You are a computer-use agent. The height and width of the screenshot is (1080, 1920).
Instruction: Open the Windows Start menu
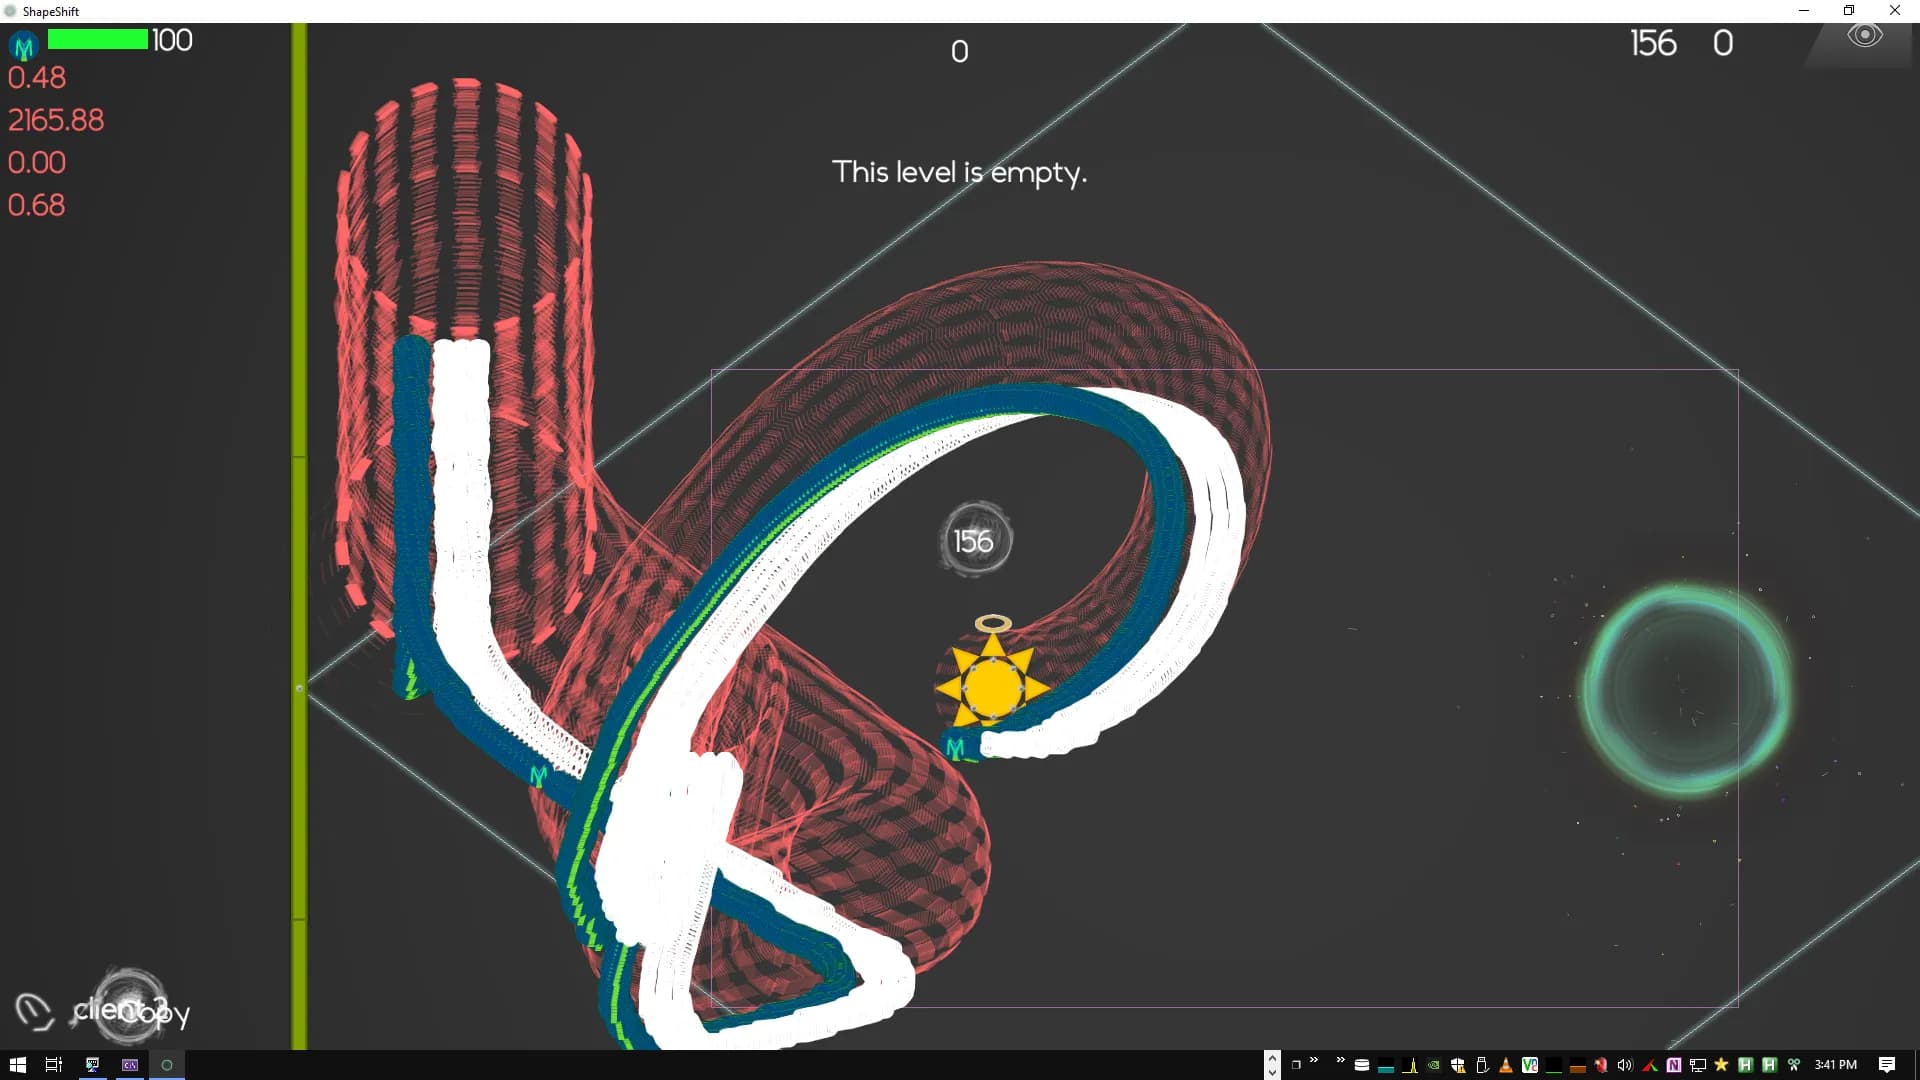pos(17,1065)
